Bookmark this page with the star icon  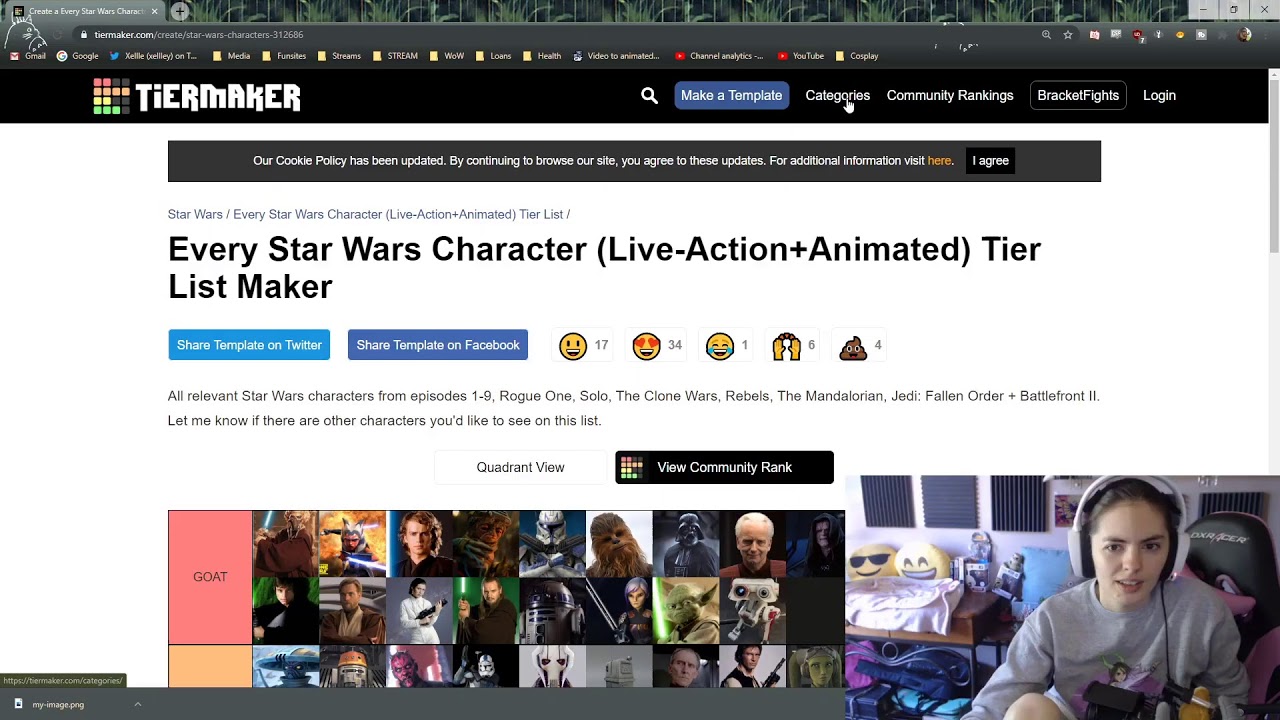tap(1068, 35)
